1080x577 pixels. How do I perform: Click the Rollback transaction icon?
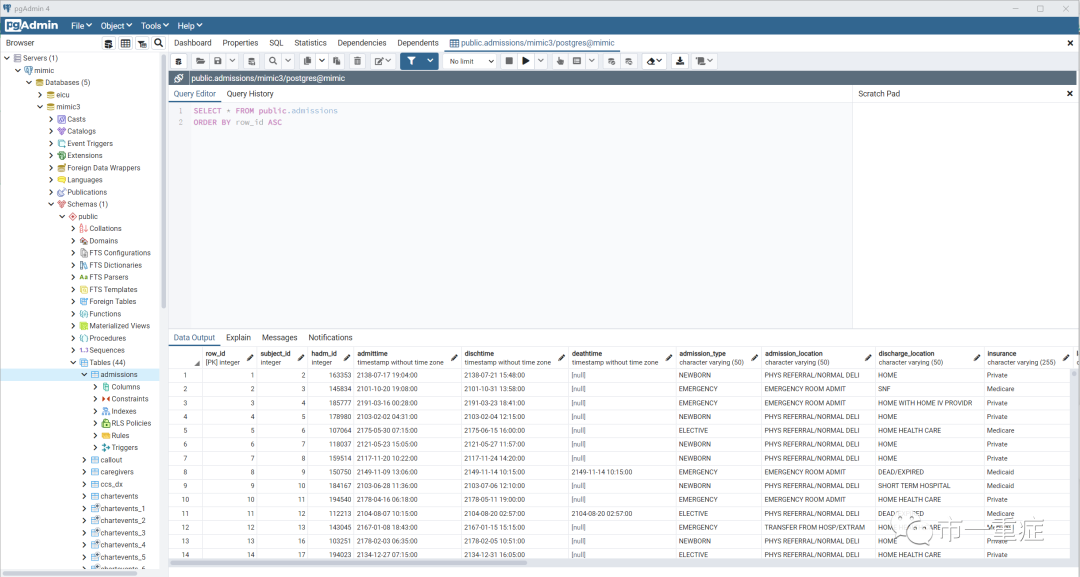coord(629,61)
